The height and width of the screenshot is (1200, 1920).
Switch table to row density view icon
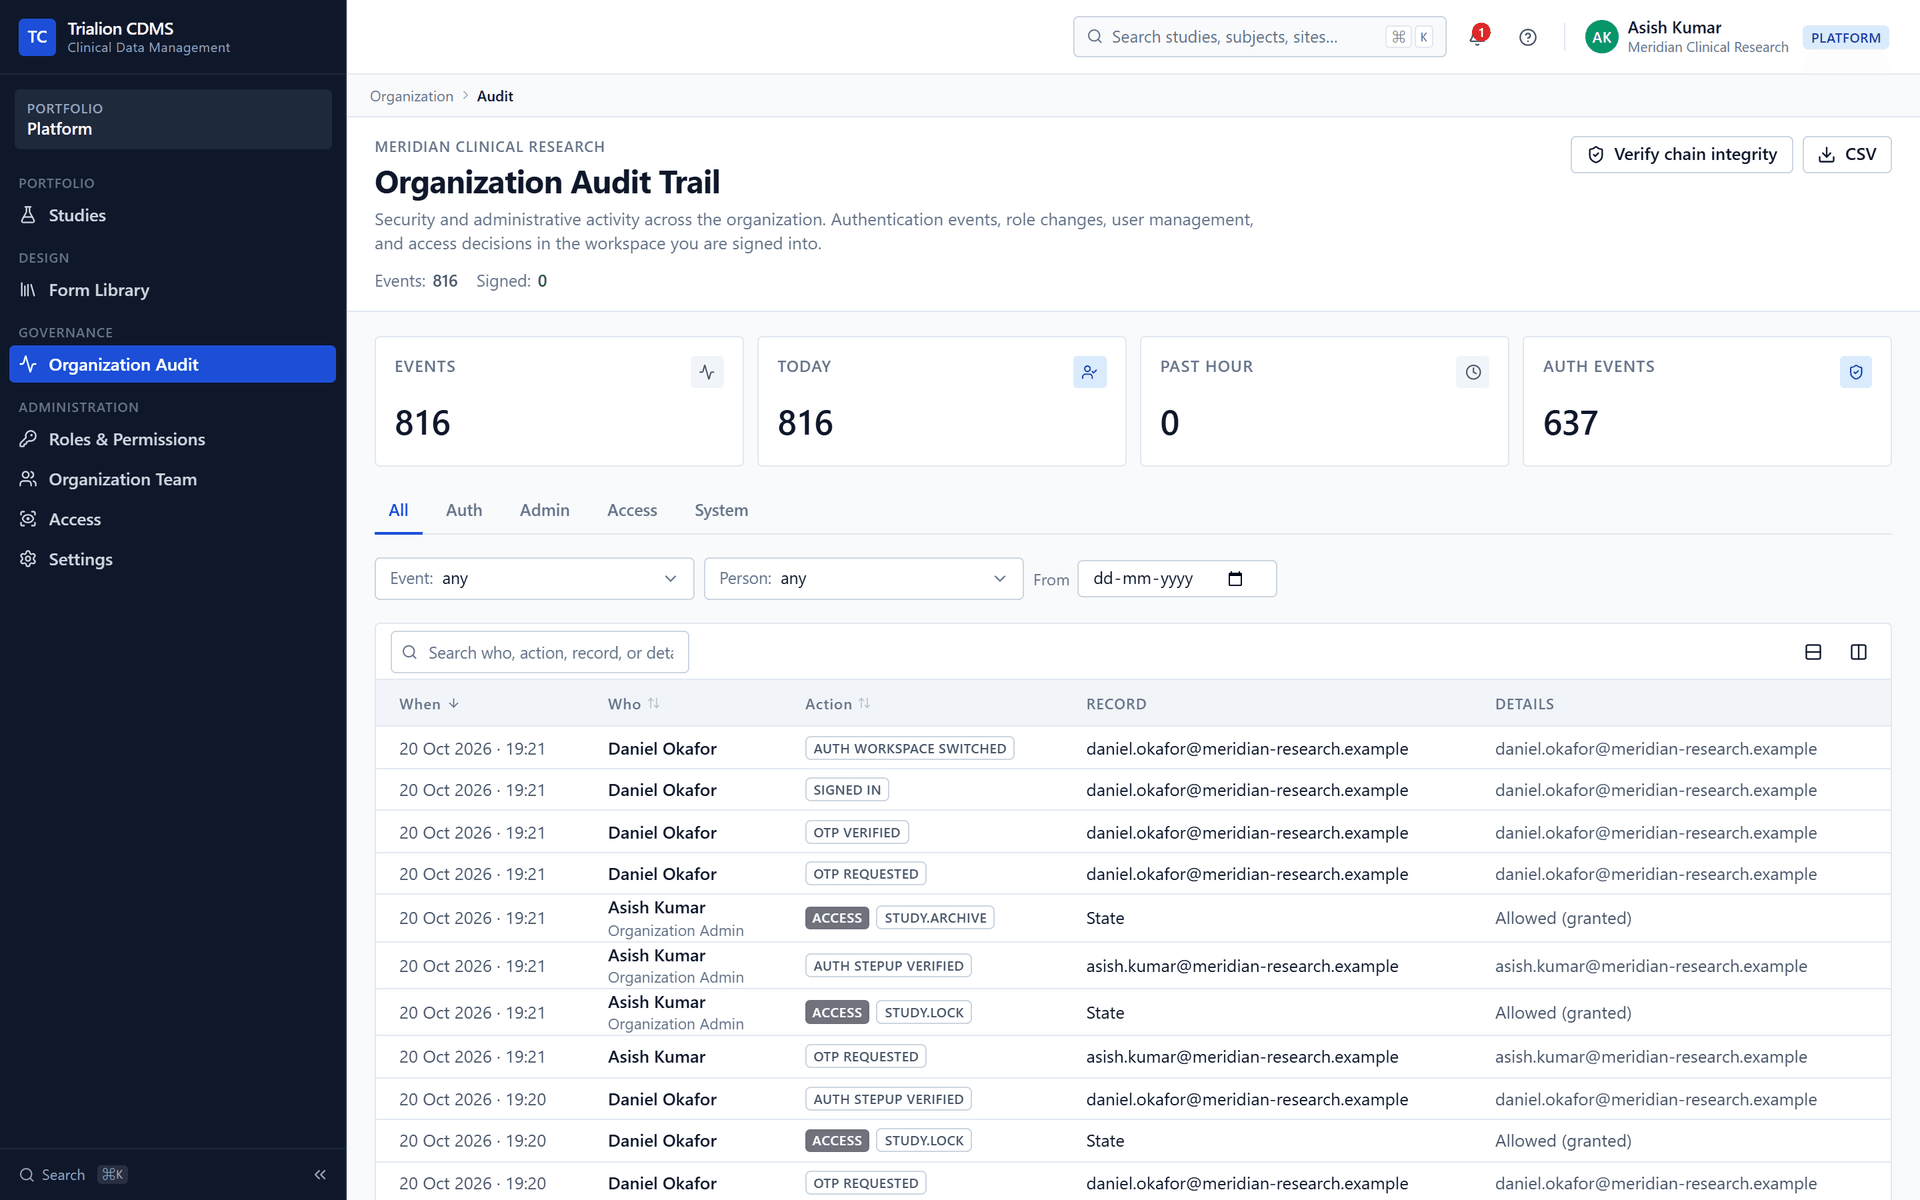pyautogui.click(x=1813, y=652)
